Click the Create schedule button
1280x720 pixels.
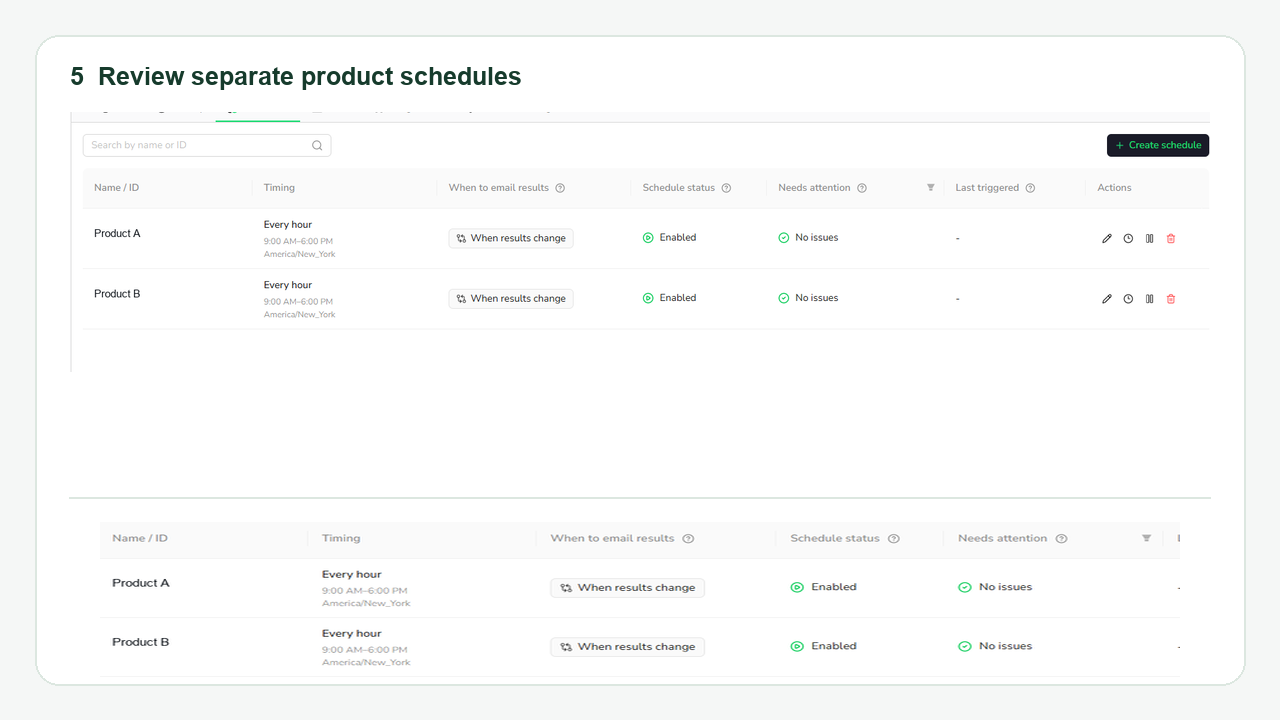pos(1158,145)
